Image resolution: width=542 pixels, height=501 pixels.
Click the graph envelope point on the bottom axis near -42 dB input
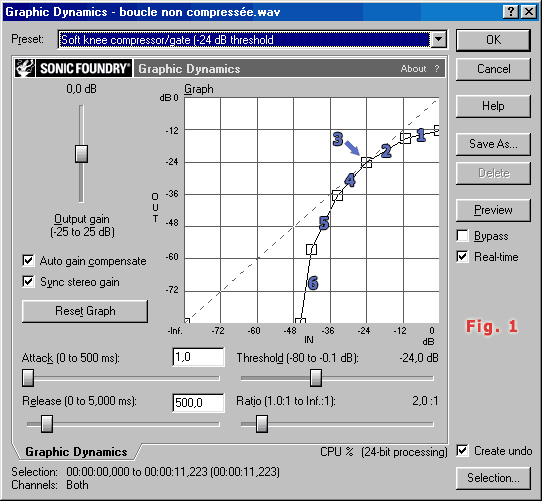click(x=300, y=321)
